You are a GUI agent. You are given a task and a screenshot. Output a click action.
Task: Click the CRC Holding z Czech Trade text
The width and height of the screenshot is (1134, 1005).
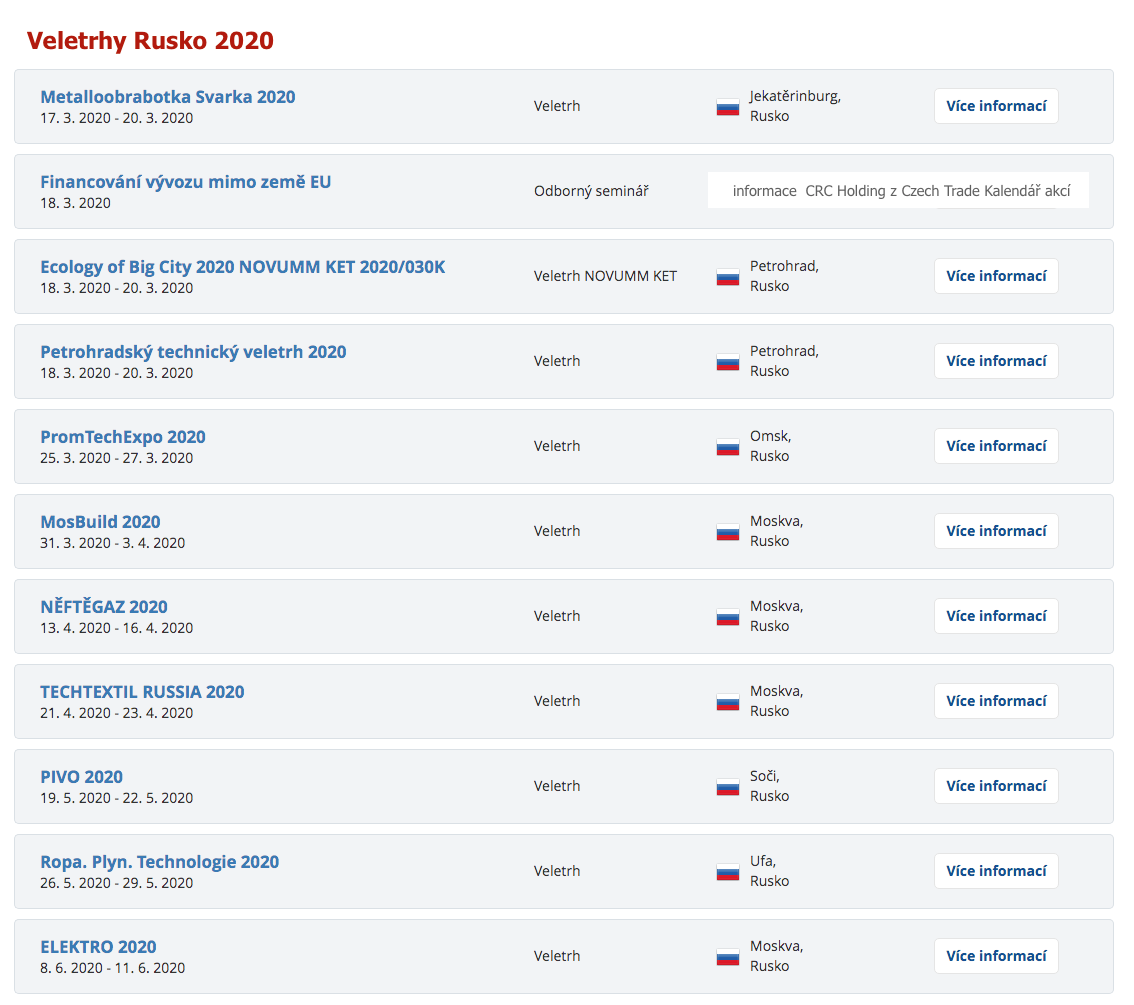coord(892,191)
